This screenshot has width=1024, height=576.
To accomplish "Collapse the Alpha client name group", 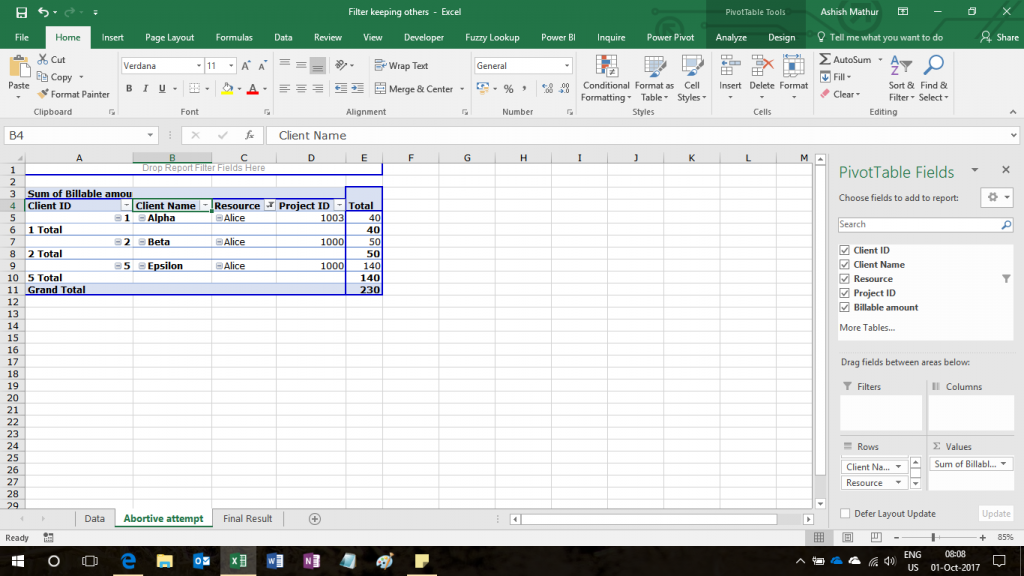I will click(142, 218).
